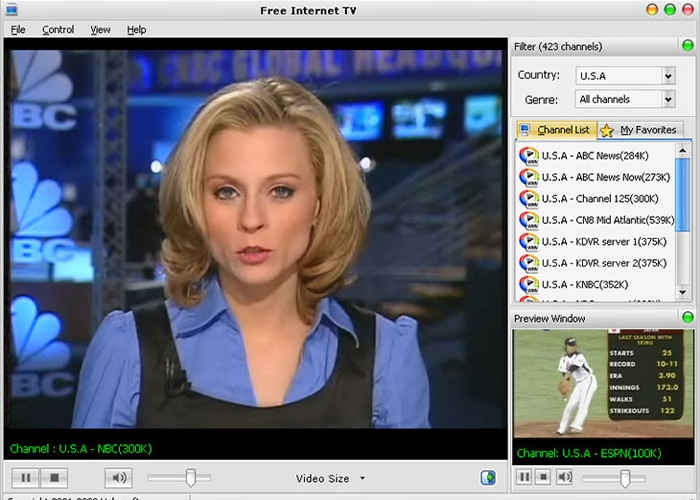
Task: Click the channel list scrollbar up arrow
Action: tap(683, 151)
